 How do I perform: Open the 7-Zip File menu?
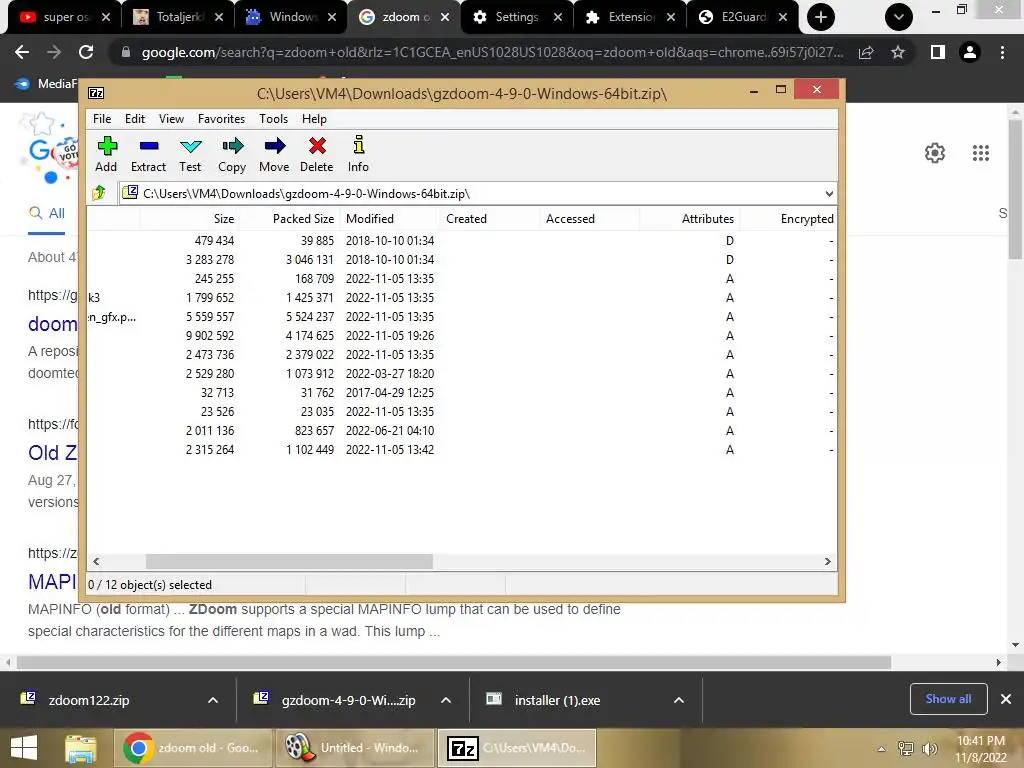pos(102,119)
